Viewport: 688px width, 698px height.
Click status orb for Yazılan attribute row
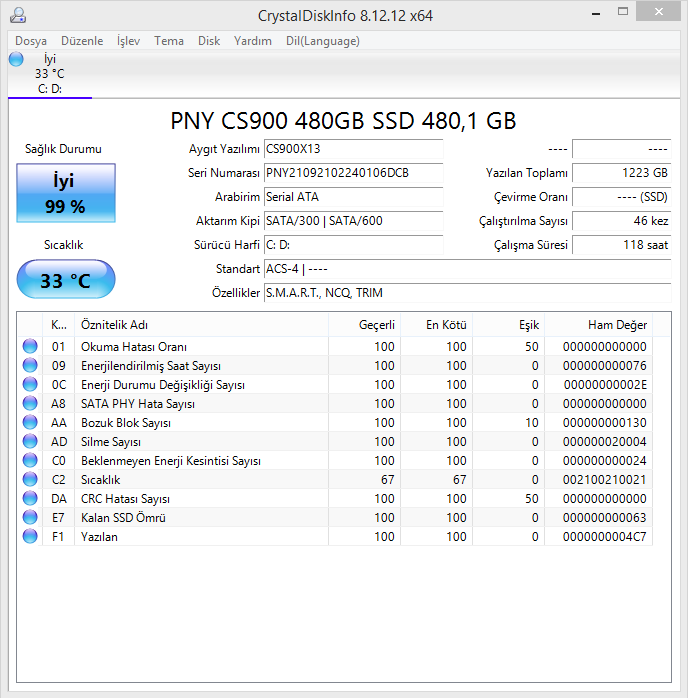pyautogui.click(x=30, y=536)
